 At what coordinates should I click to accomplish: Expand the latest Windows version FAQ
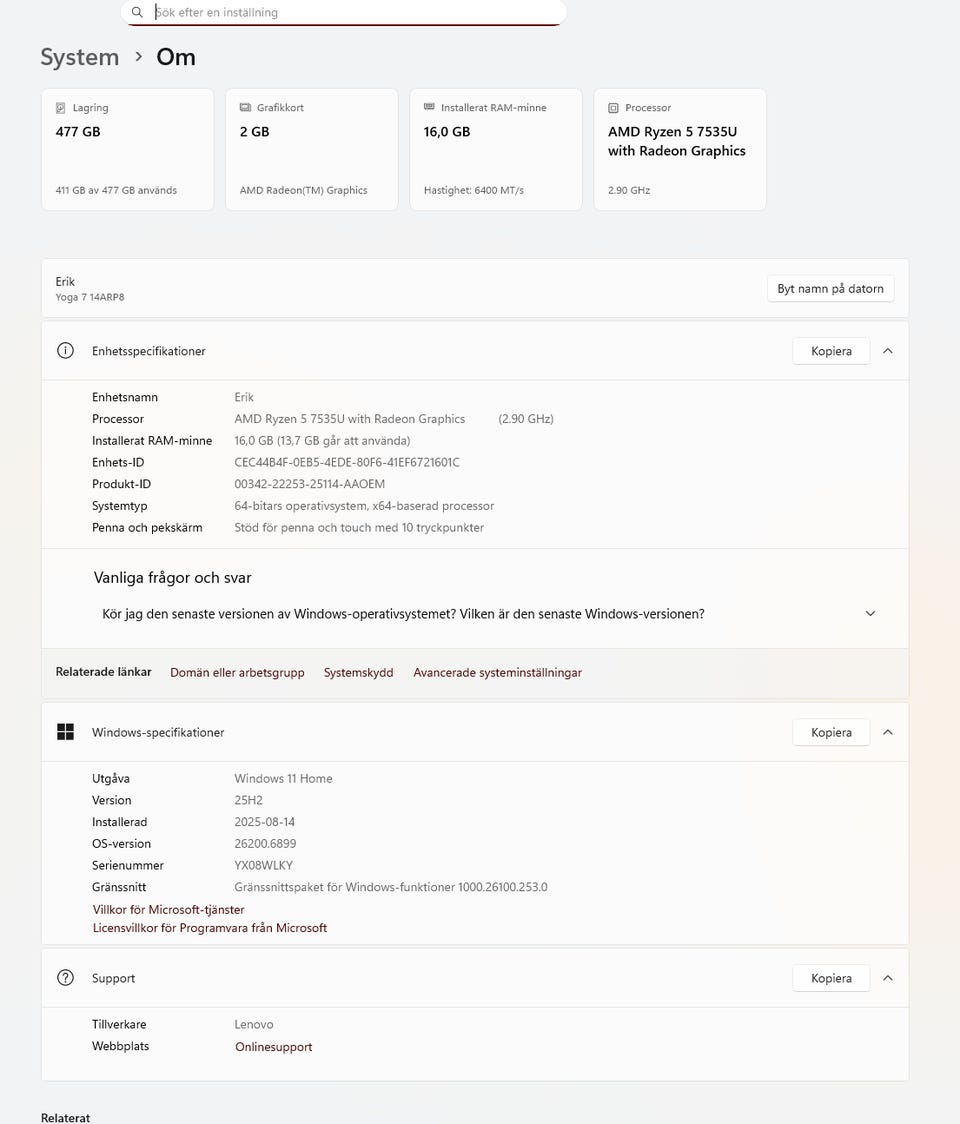(x=870, y=614)
